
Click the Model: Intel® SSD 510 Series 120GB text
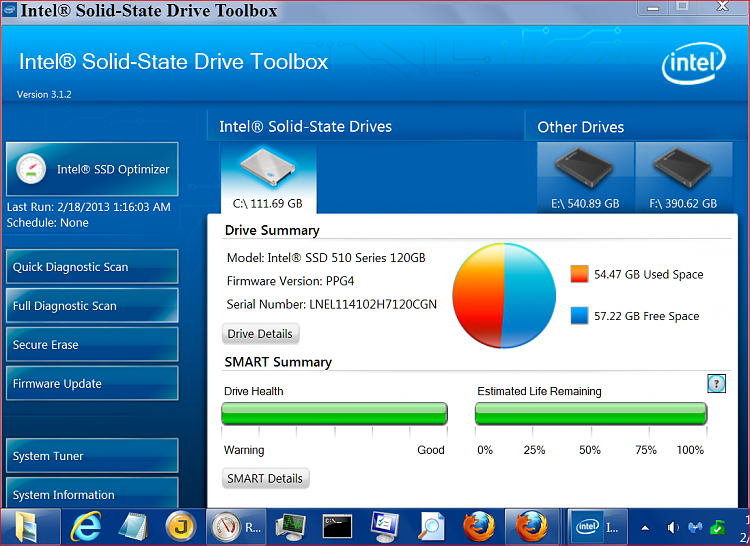[x=326, y=258]
